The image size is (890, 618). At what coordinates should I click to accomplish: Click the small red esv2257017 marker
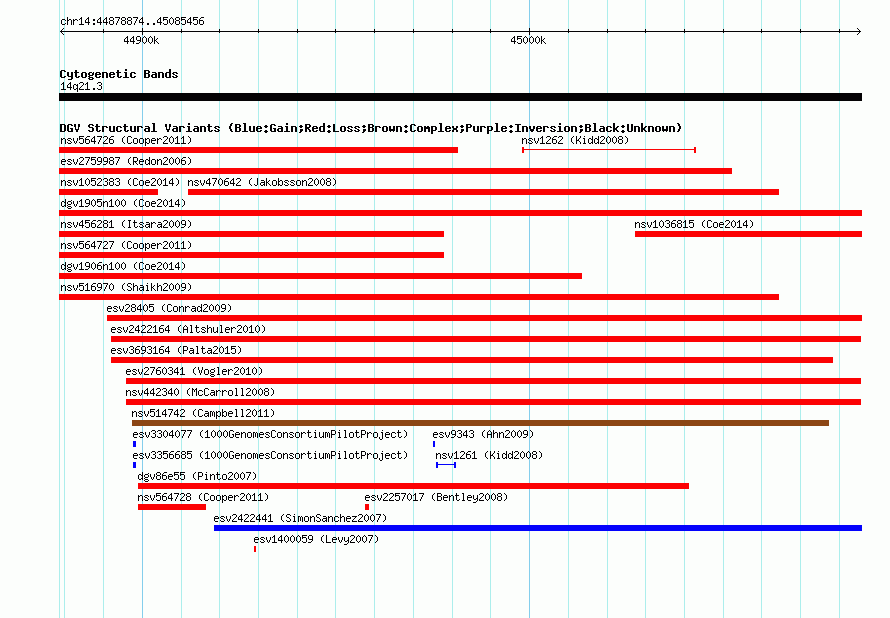point(367,507)
